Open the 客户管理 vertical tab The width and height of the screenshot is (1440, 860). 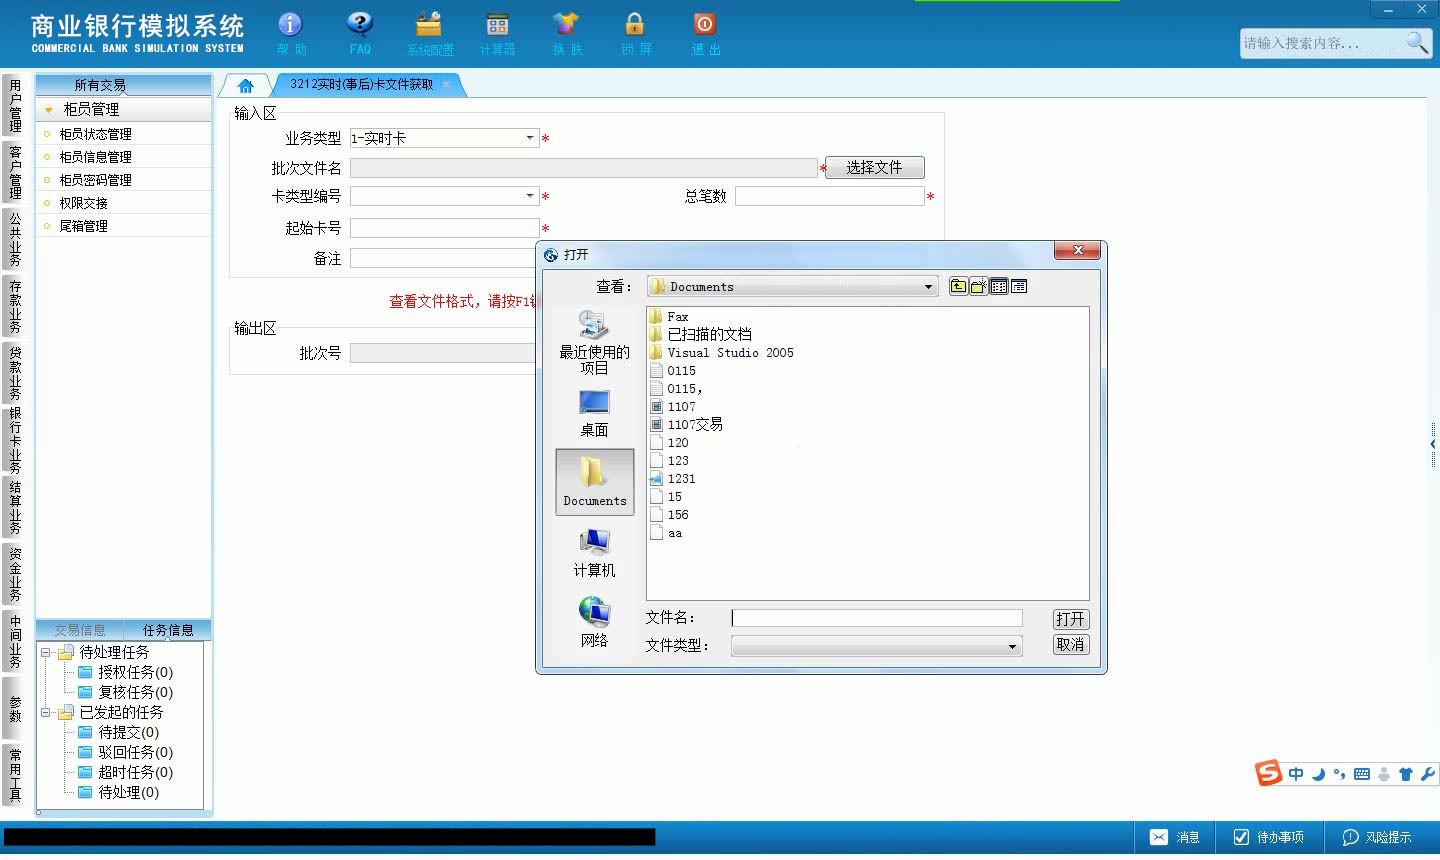click(15, 171)
